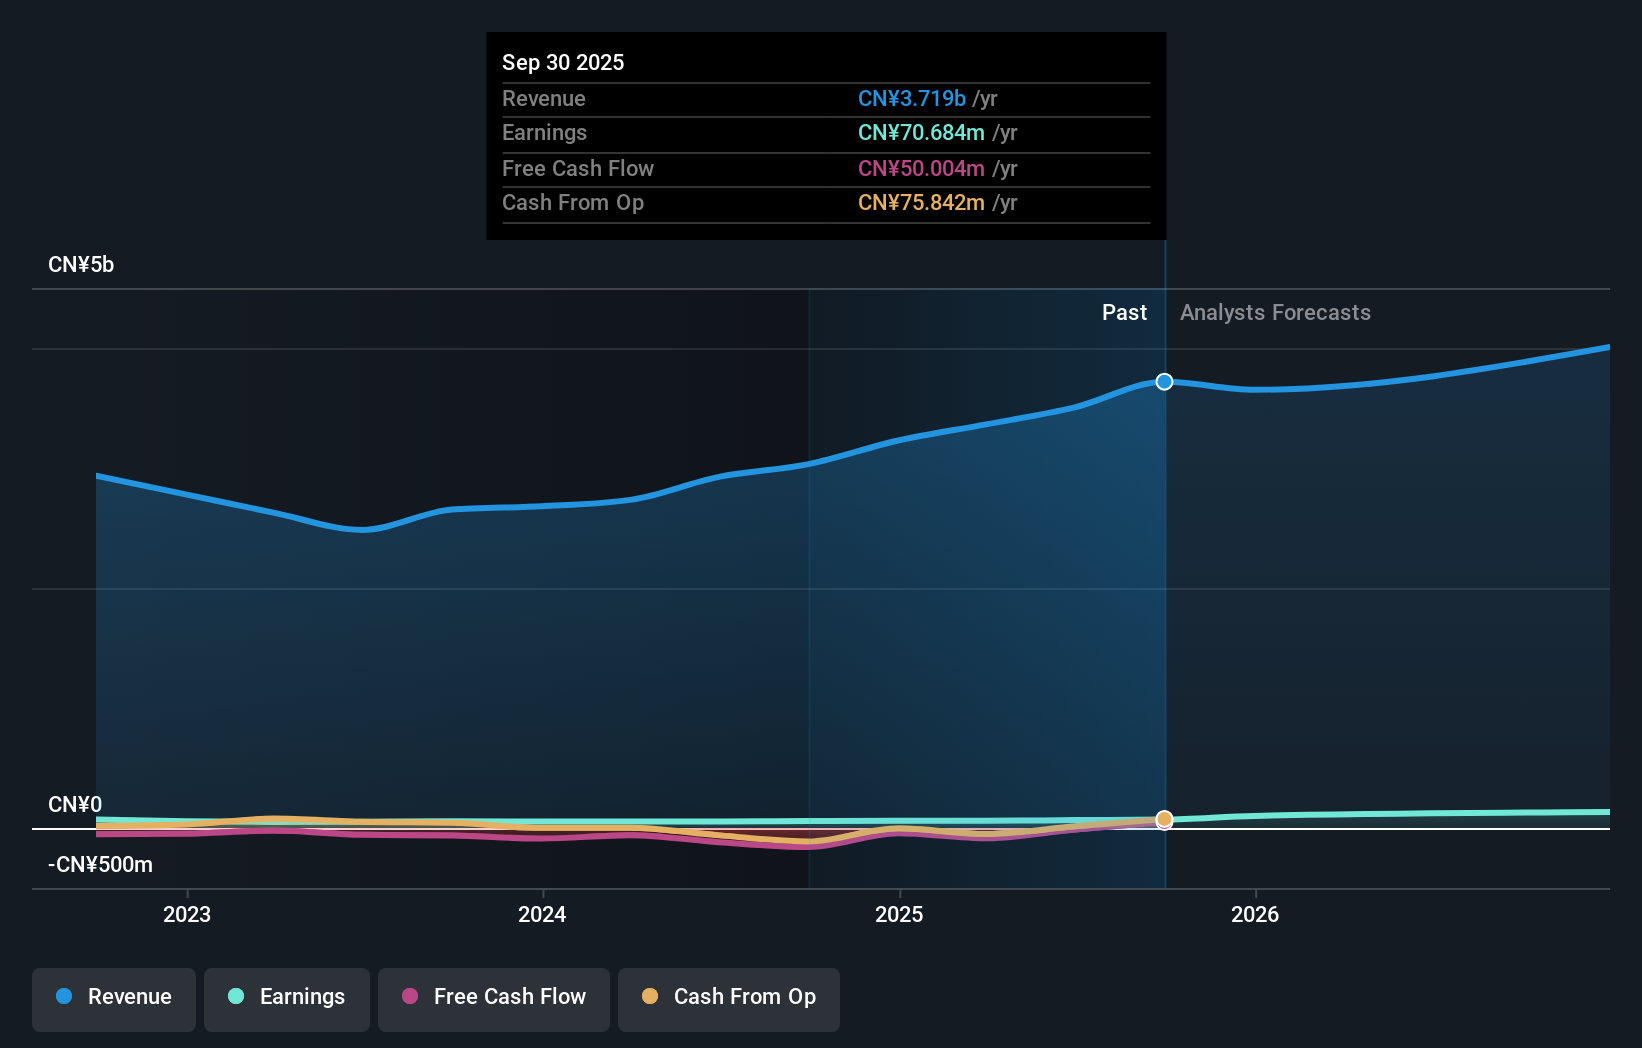Click the orange Cash From Op legend dot

click(x=650, y=997)
